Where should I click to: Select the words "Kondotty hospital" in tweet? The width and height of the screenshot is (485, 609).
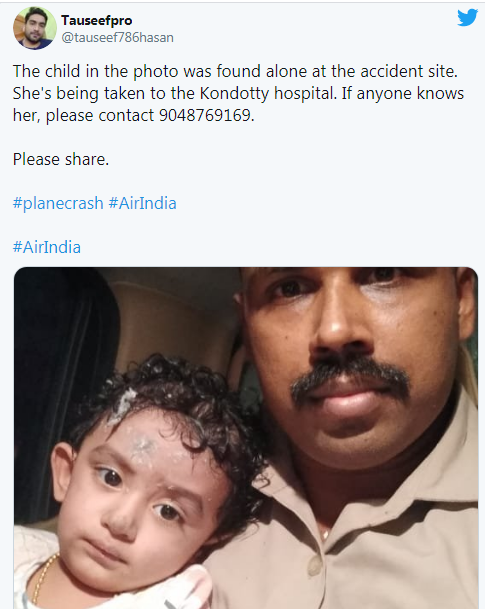268,94
